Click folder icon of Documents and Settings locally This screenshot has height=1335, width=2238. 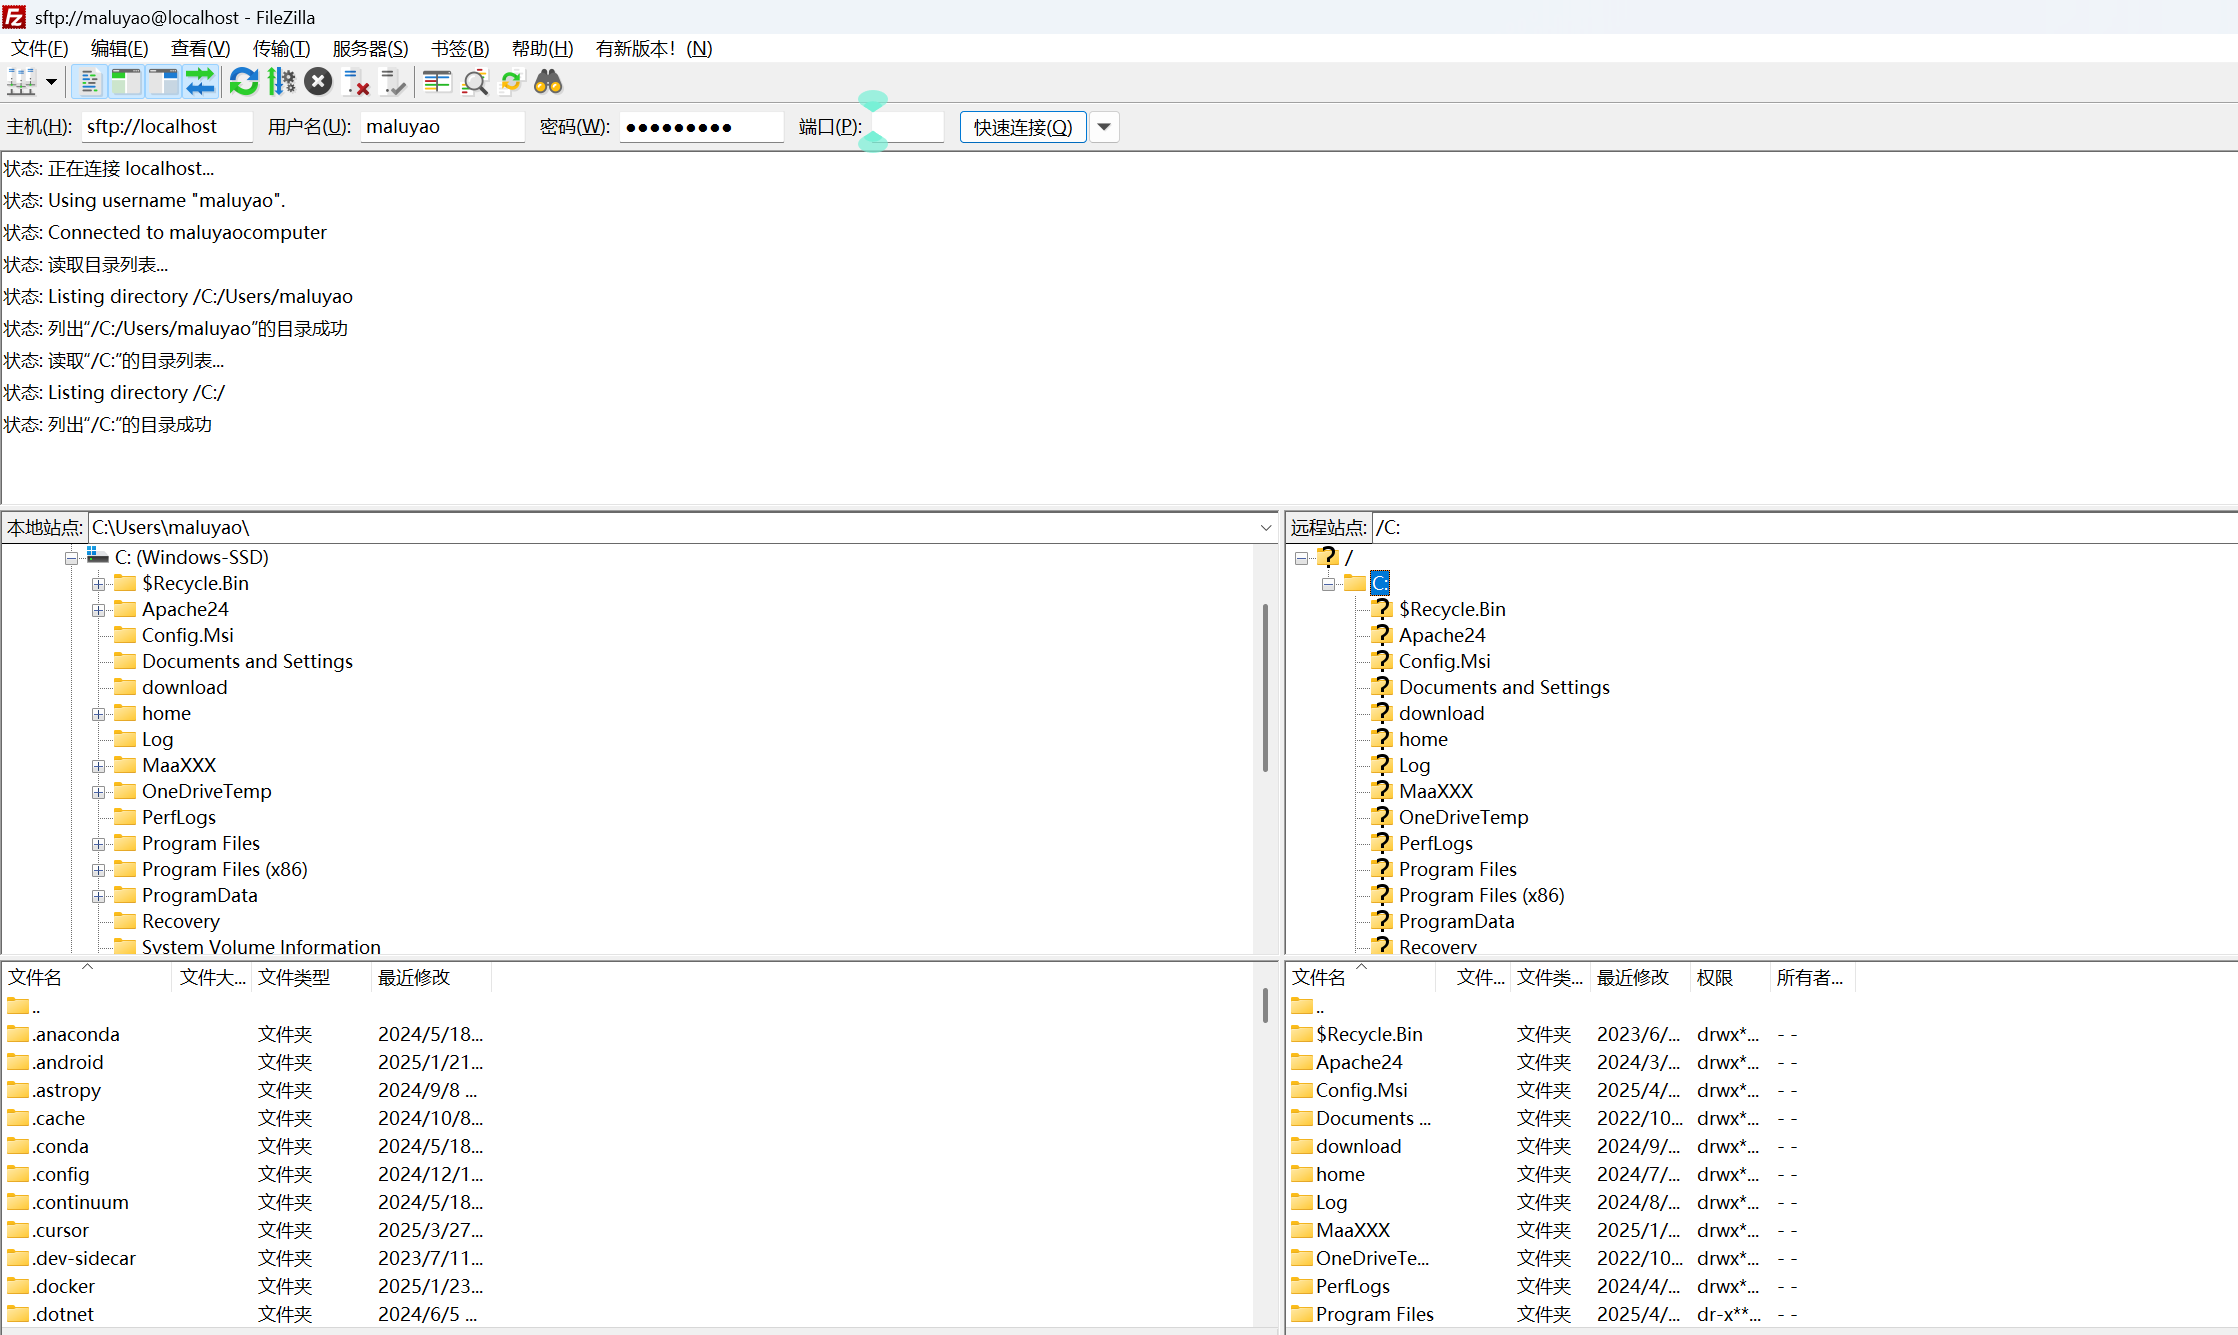[x=125, y=661]
